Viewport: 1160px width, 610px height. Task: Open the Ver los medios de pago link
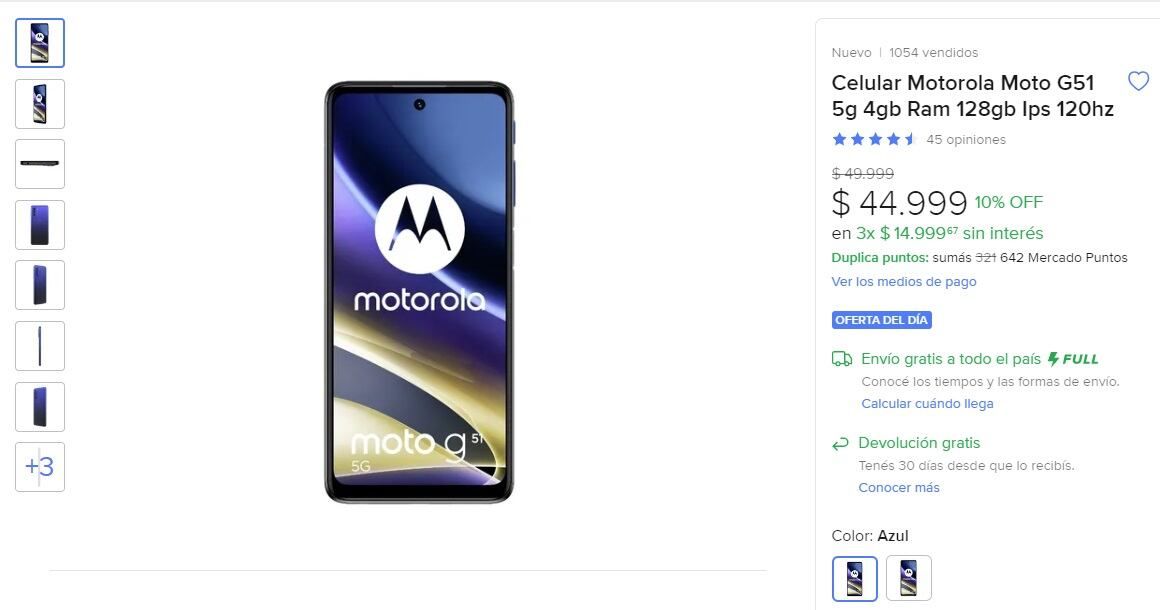coord(903,281)
